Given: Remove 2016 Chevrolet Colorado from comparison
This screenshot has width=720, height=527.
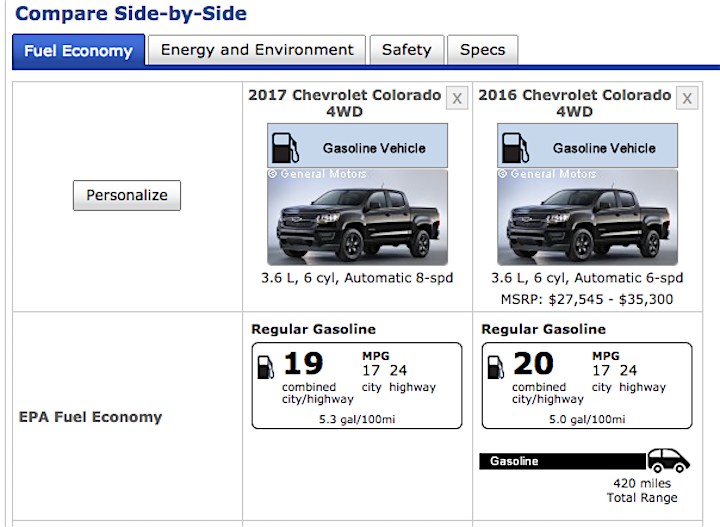Looking at the screenshot, I should pyautogui.click(x=687, y=98).
